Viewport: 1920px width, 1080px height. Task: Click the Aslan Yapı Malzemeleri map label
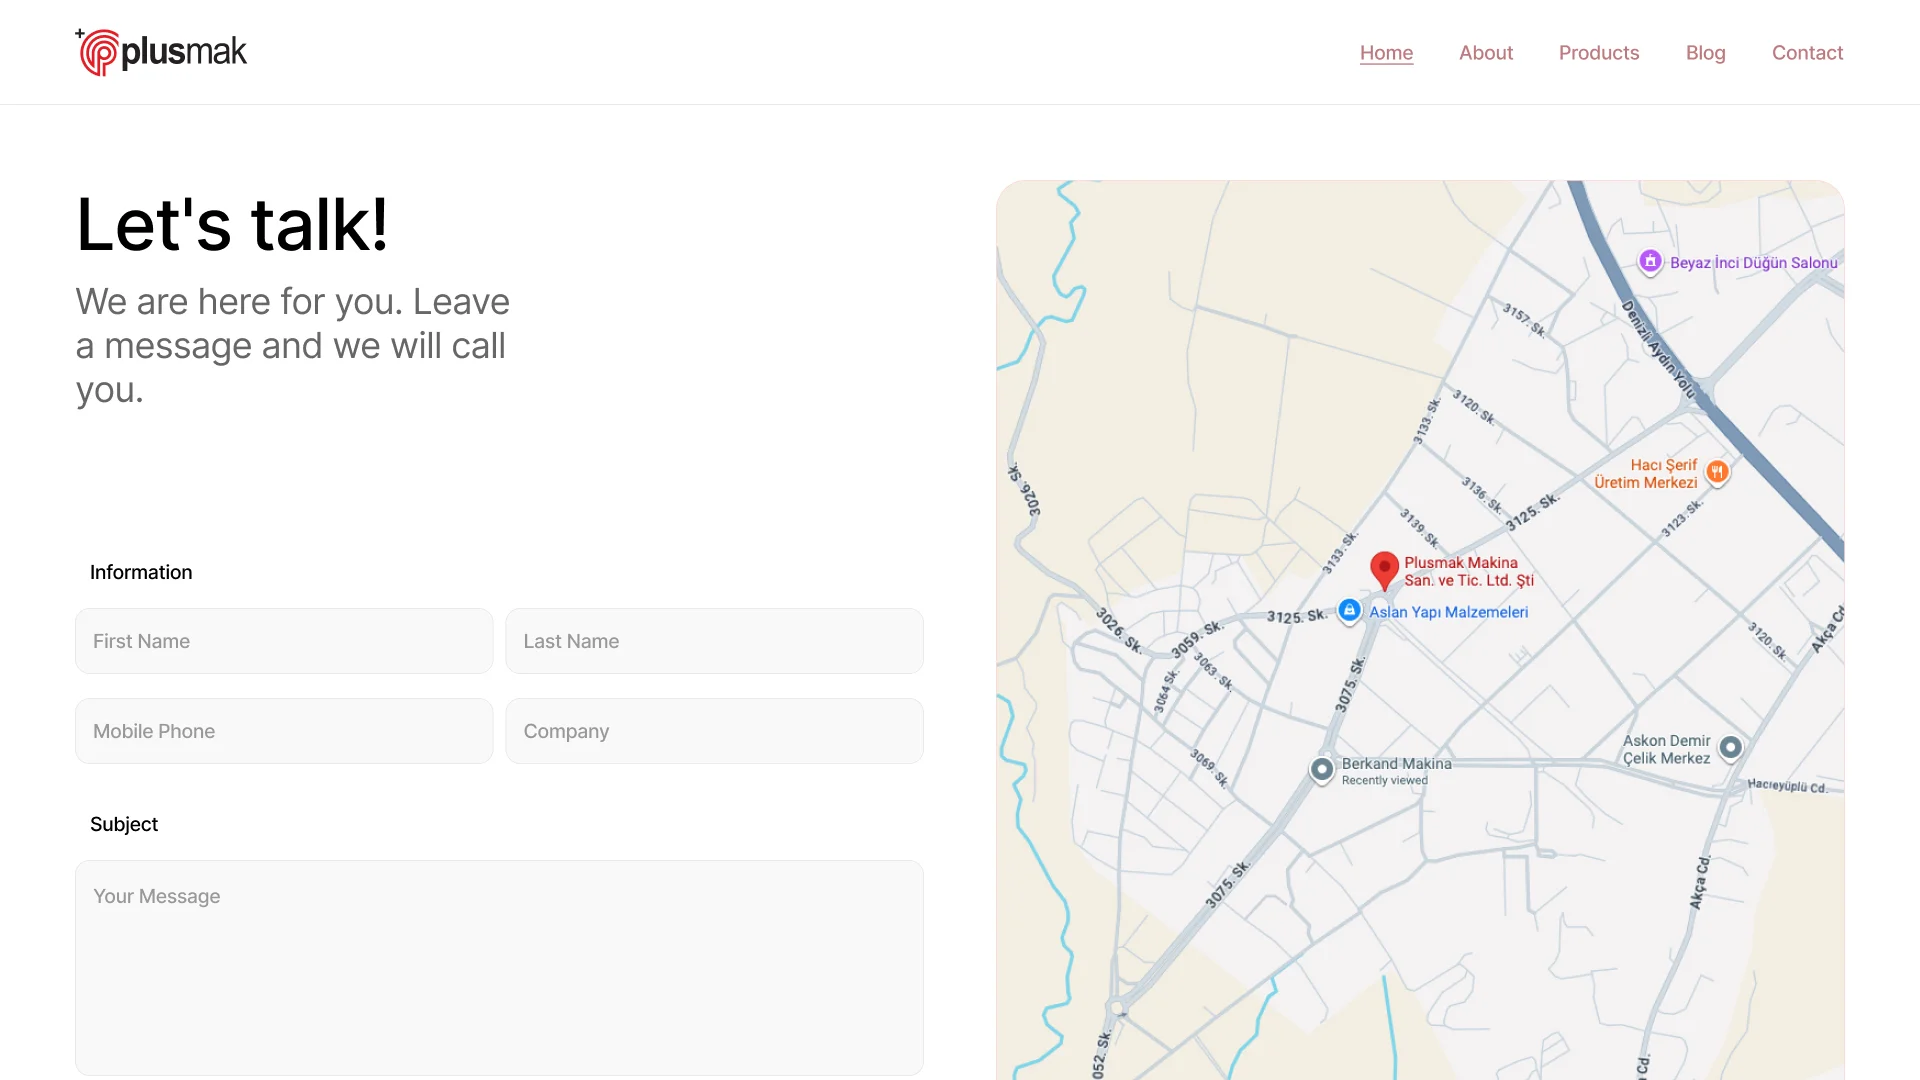[1448, 612]
